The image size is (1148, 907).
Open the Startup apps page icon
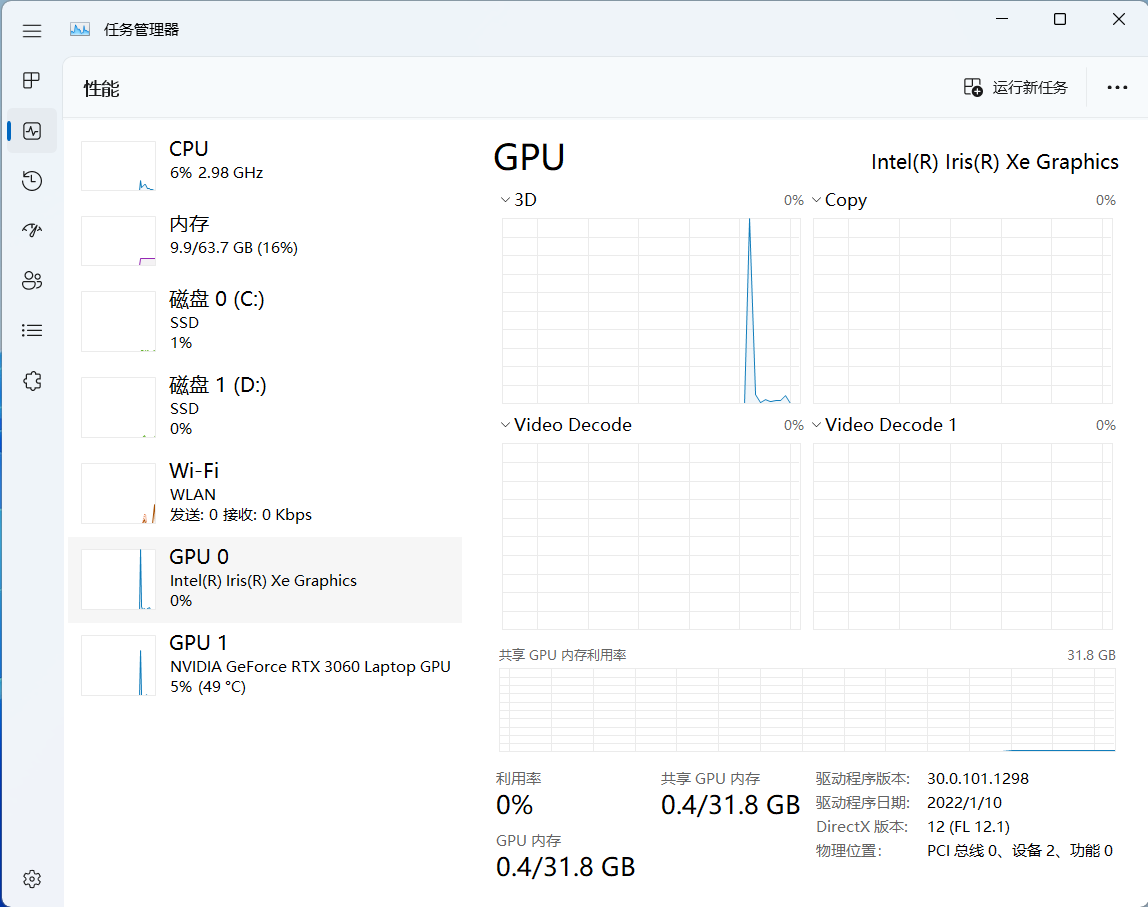[x=32, y=230]
